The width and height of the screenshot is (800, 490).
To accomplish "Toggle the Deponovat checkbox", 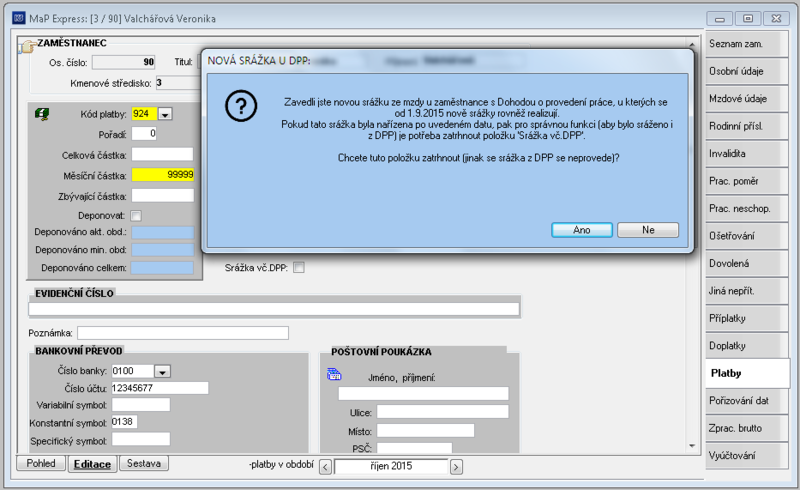I will pos(136,216).
